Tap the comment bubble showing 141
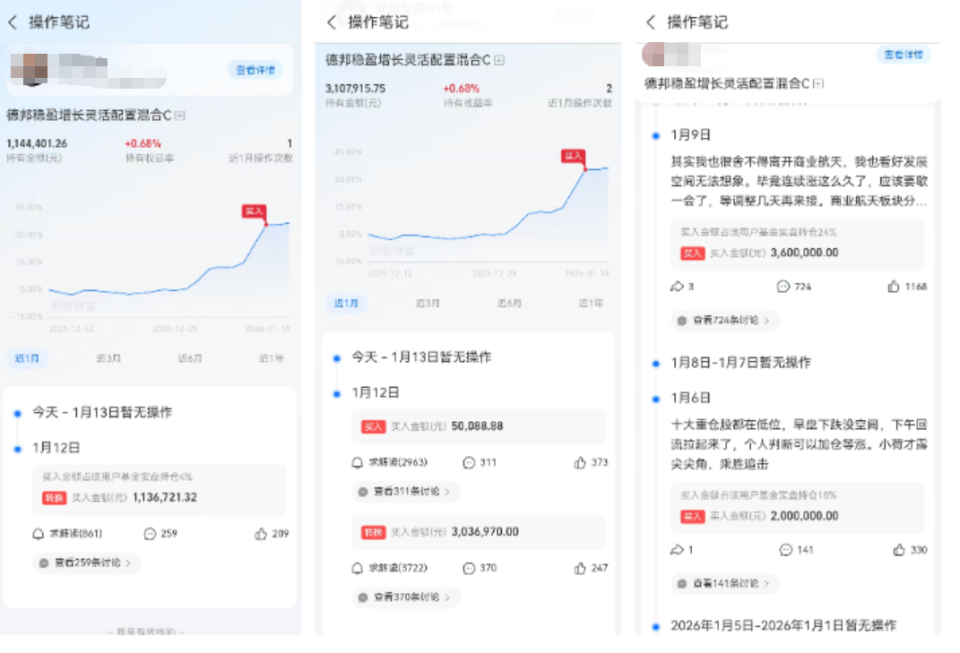This screenshot has height=653, width=960. 784,551
